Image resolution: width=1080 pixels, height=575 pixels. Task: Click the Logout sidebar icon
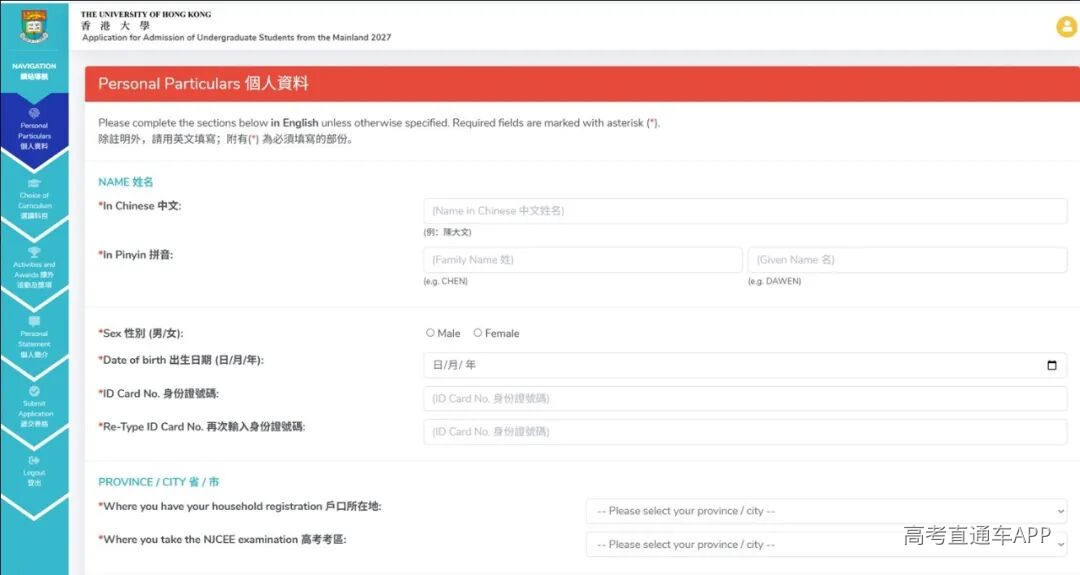[34, 460]
